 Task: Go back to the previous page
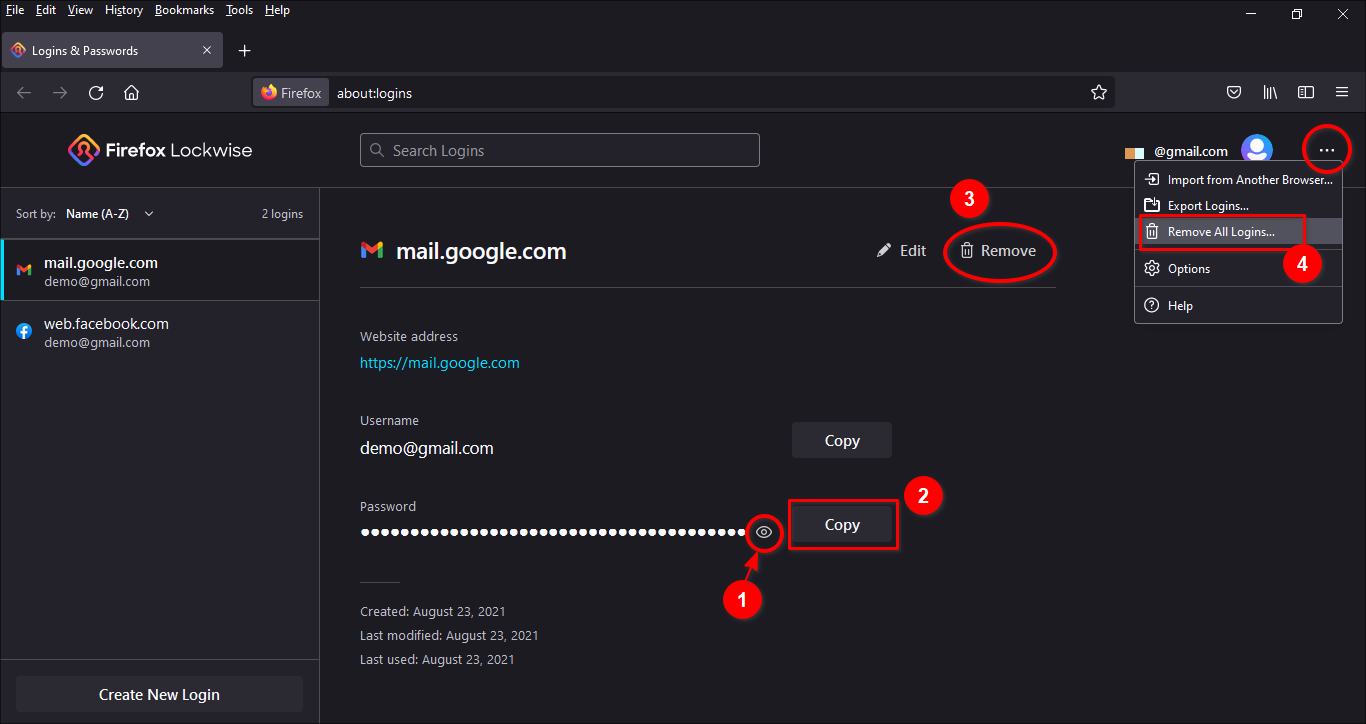[24, 93]
